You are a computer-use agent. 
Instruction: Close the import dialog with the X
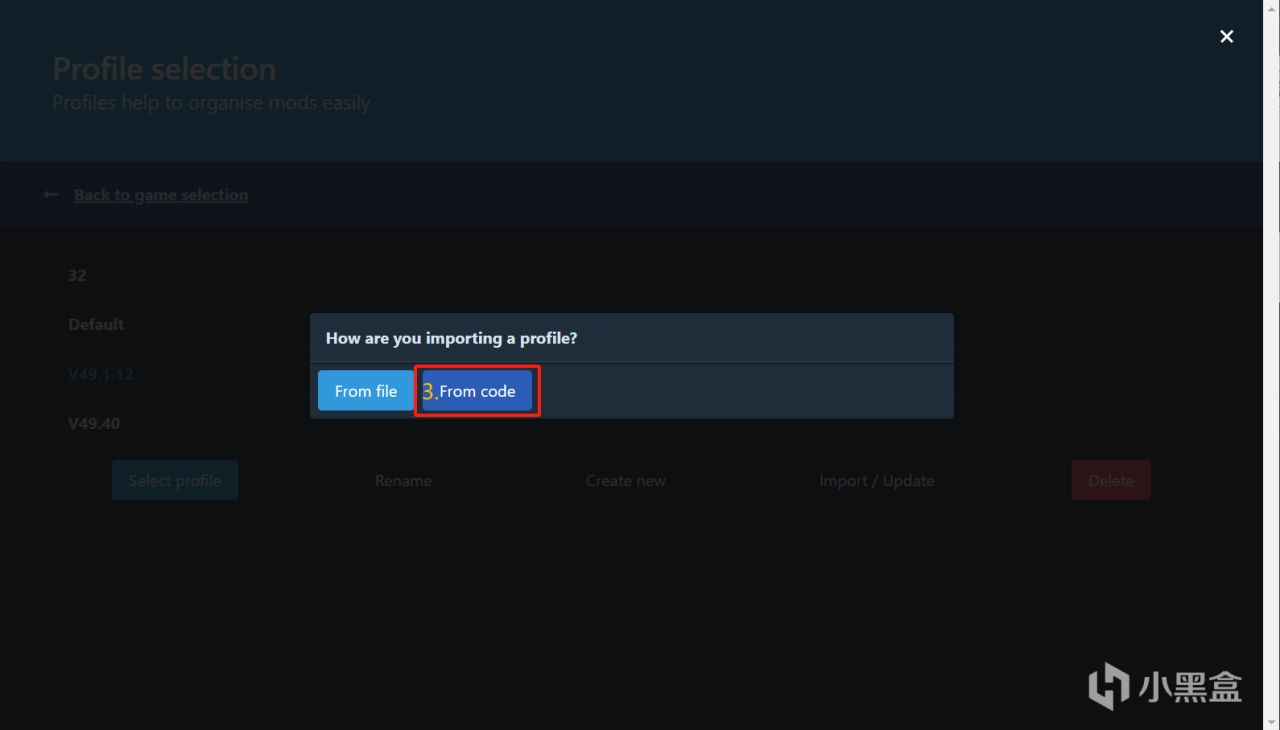tap(1227, 36)
